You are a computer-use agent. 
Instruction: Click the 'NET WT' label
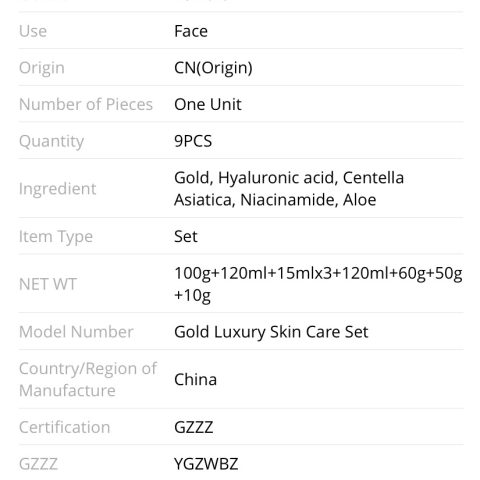tap(48, 284)
